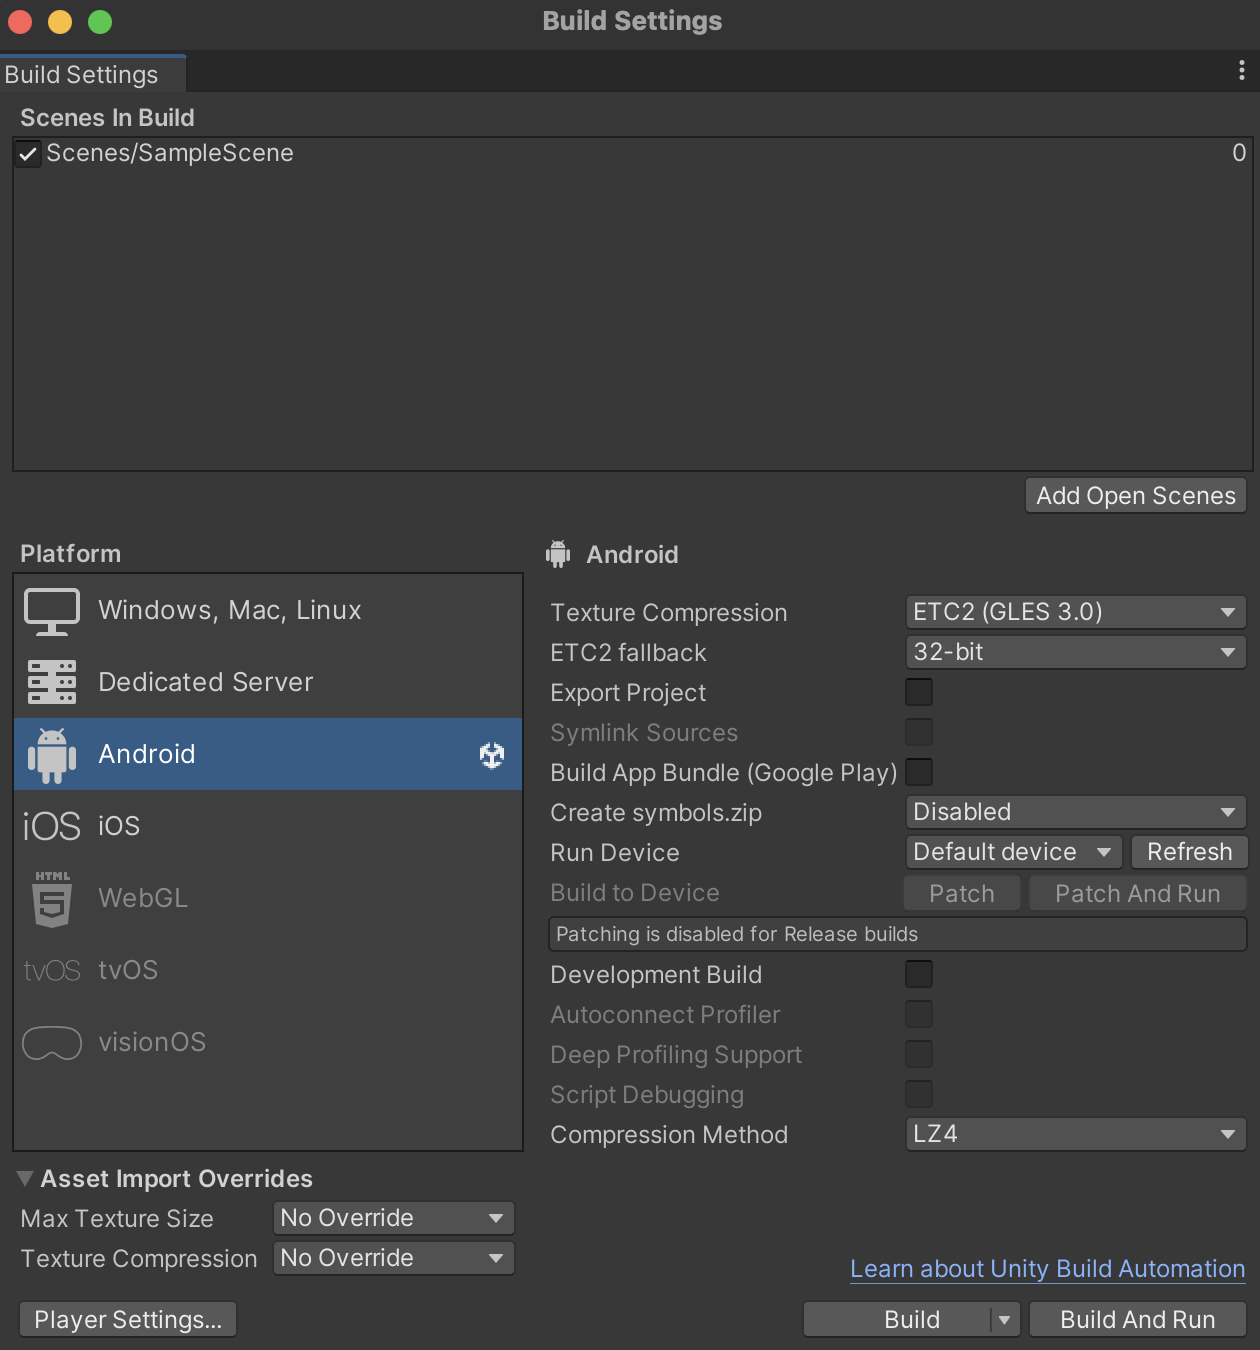Viewport: 1260px width, 1350px height.
Task: Select the Windows, Mac, Linux monitor icon
Action: point(52,611)
